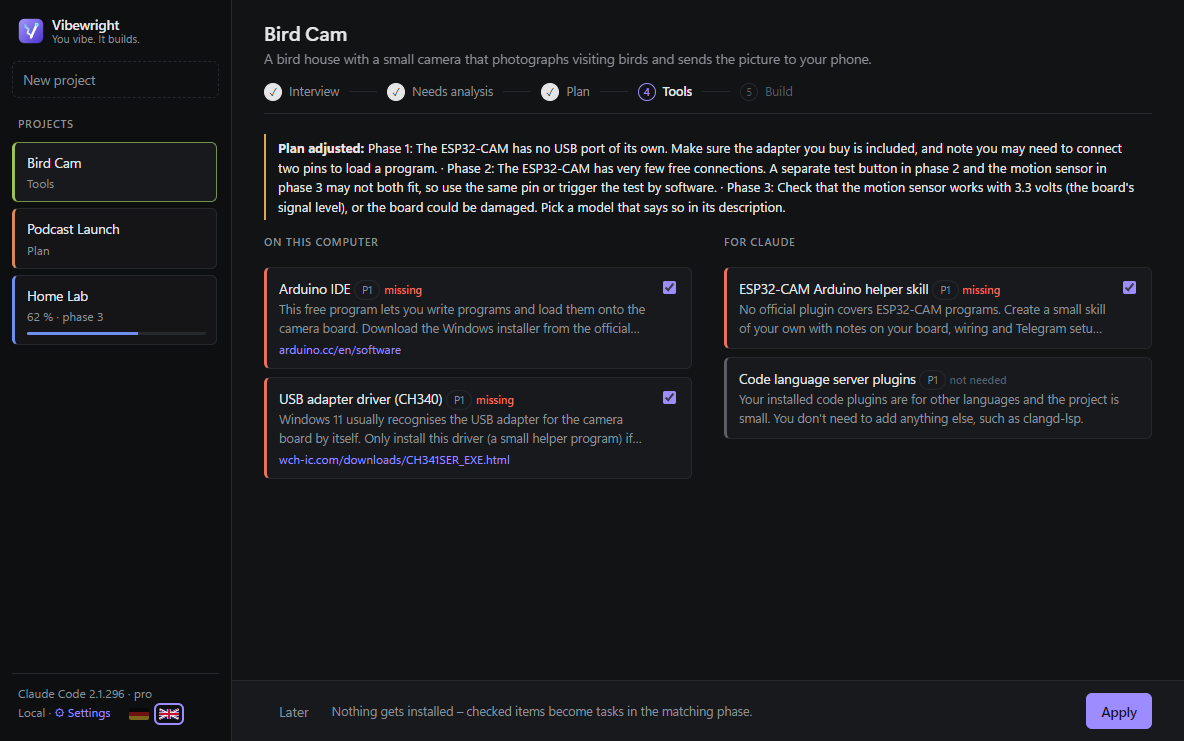Open Settings in the sidebar
Image resolution: width=1184 pixels, height=741 pixels.
click(83, 713)
